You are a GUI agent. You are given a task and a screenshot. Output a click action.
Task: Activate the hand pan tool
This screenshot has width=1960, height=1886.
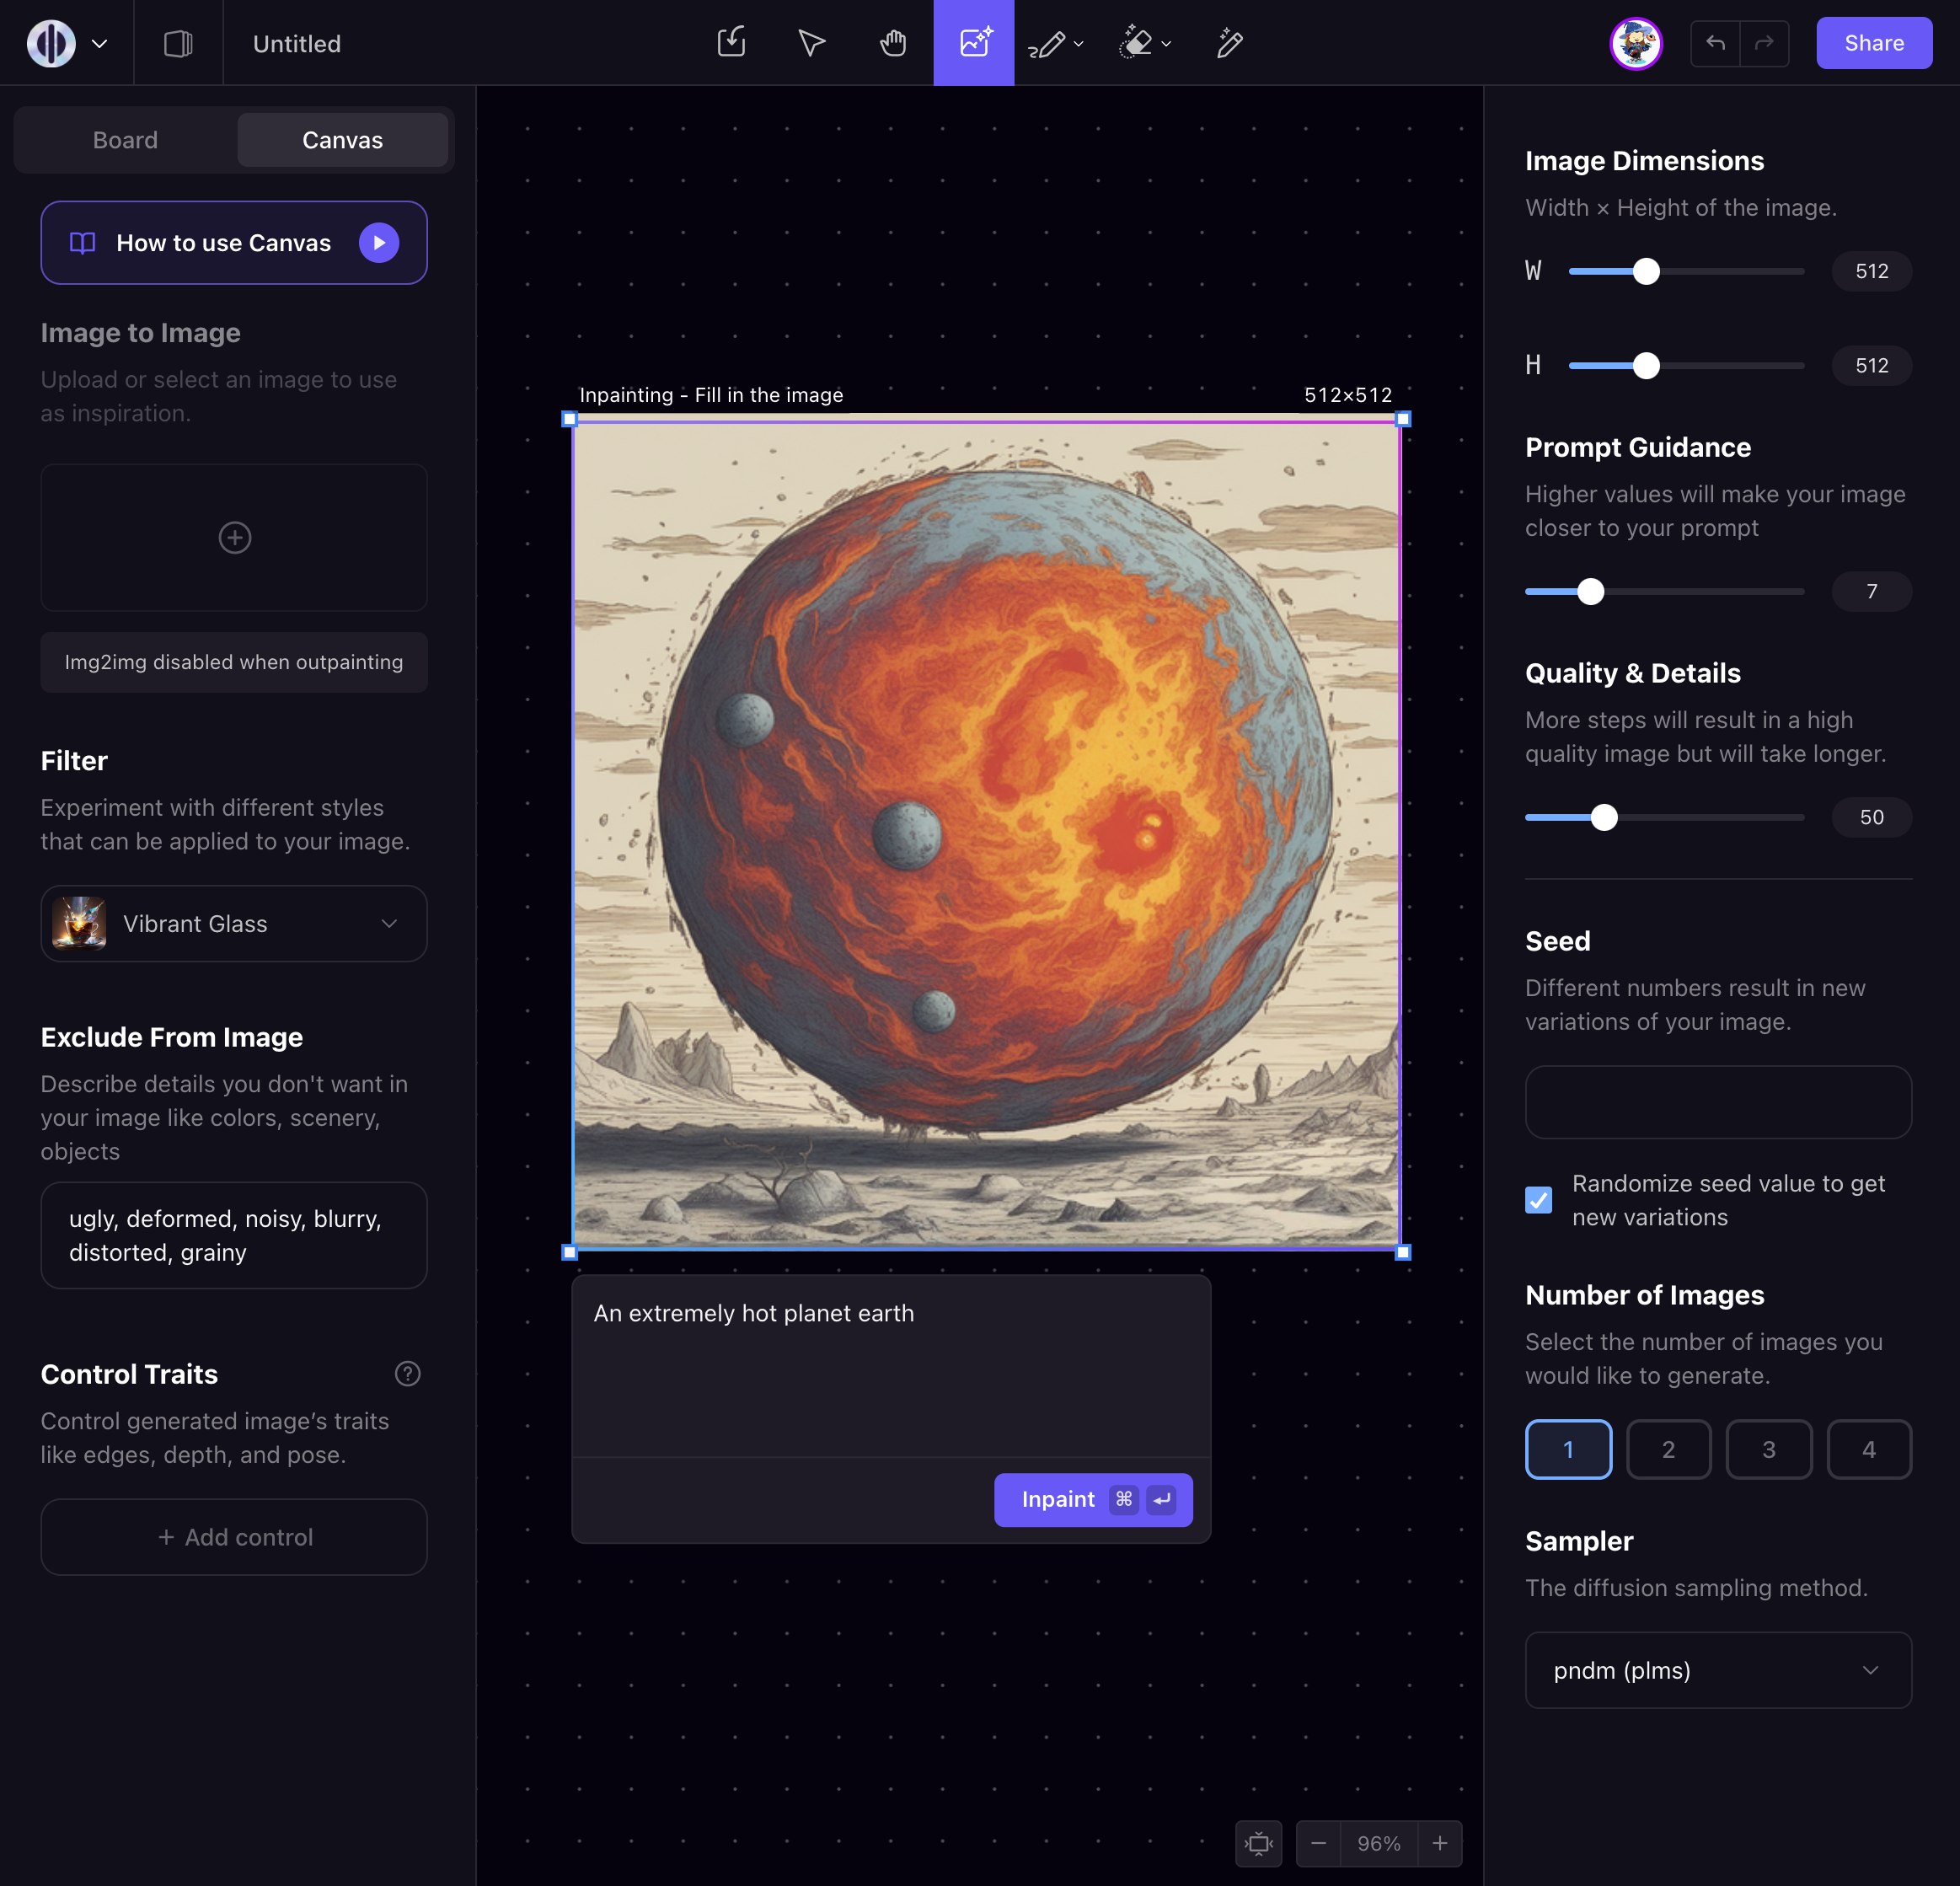892,43
